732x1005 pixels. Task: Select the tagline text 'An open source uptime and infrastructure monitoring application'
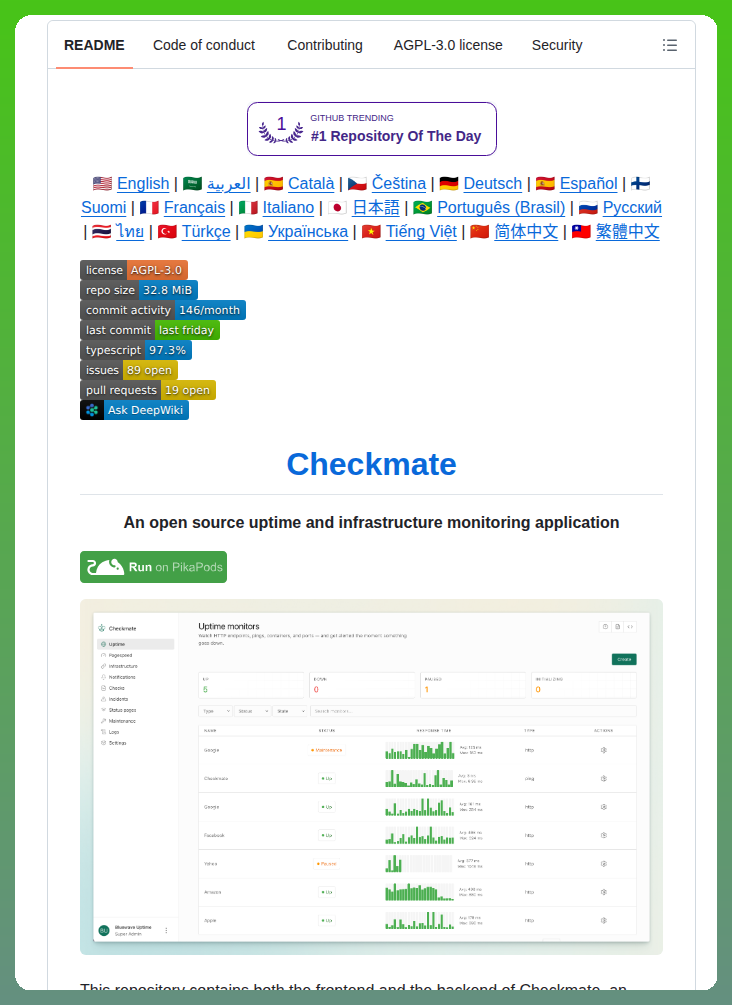pyautogui.click(x=372, y=522)
